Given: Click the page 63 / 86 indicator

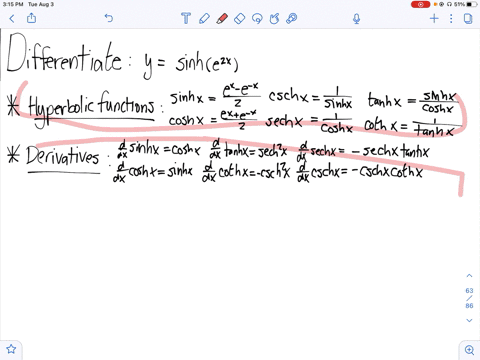Looking at the screenshot, I should coord(469,298).
